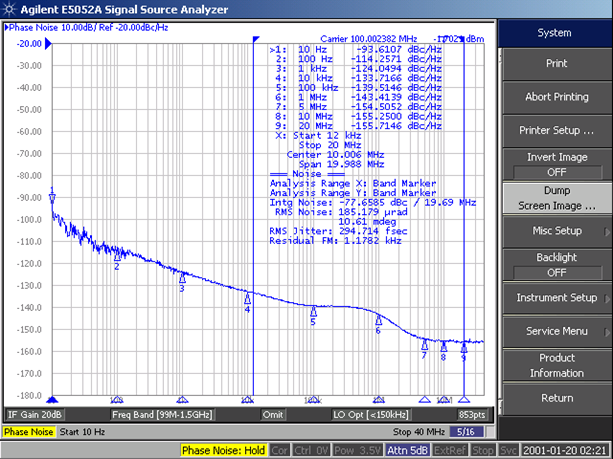Image resolution: width=613 pixels, height=459 pixels.
Task: Toggle the Invert Image OFF setting
Action: click(x=555, y=164)
